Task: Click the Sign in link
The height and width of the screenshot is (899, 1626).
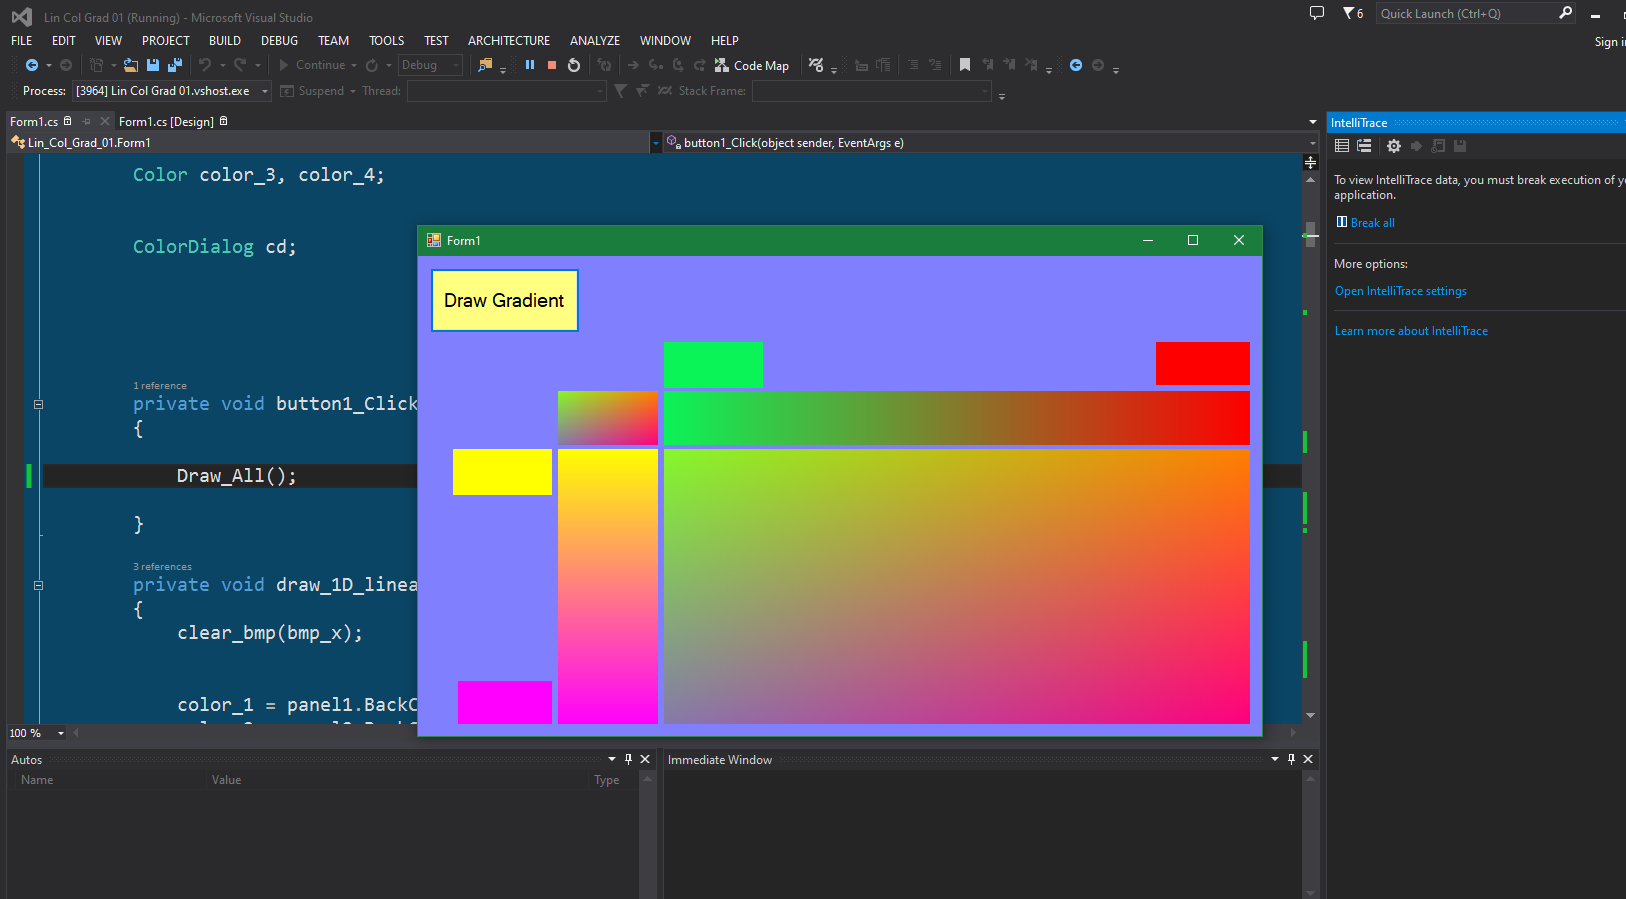Action: coord(1610,42)
